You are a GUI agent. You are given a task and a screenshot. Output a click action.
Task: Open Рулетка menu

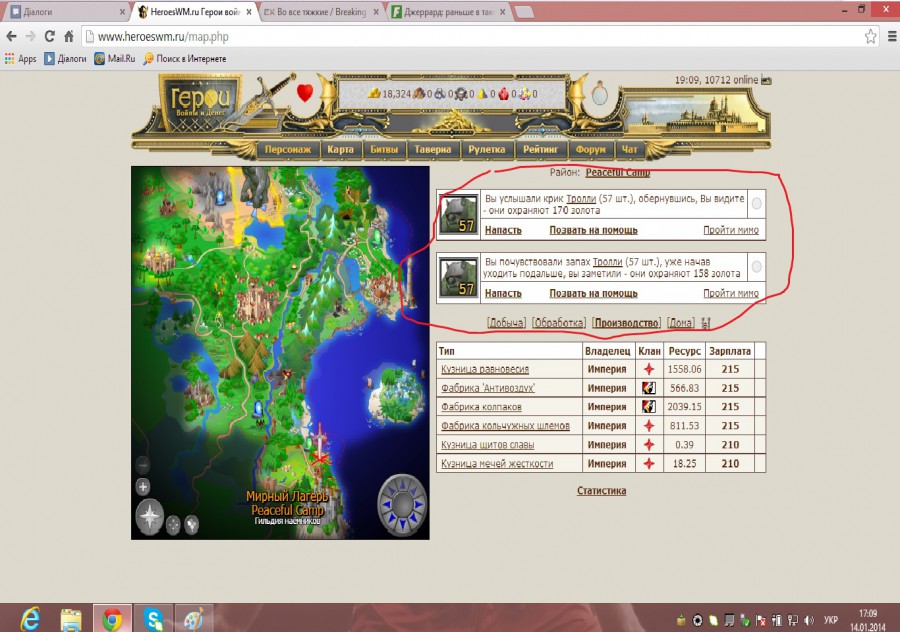tap(487, 149)
